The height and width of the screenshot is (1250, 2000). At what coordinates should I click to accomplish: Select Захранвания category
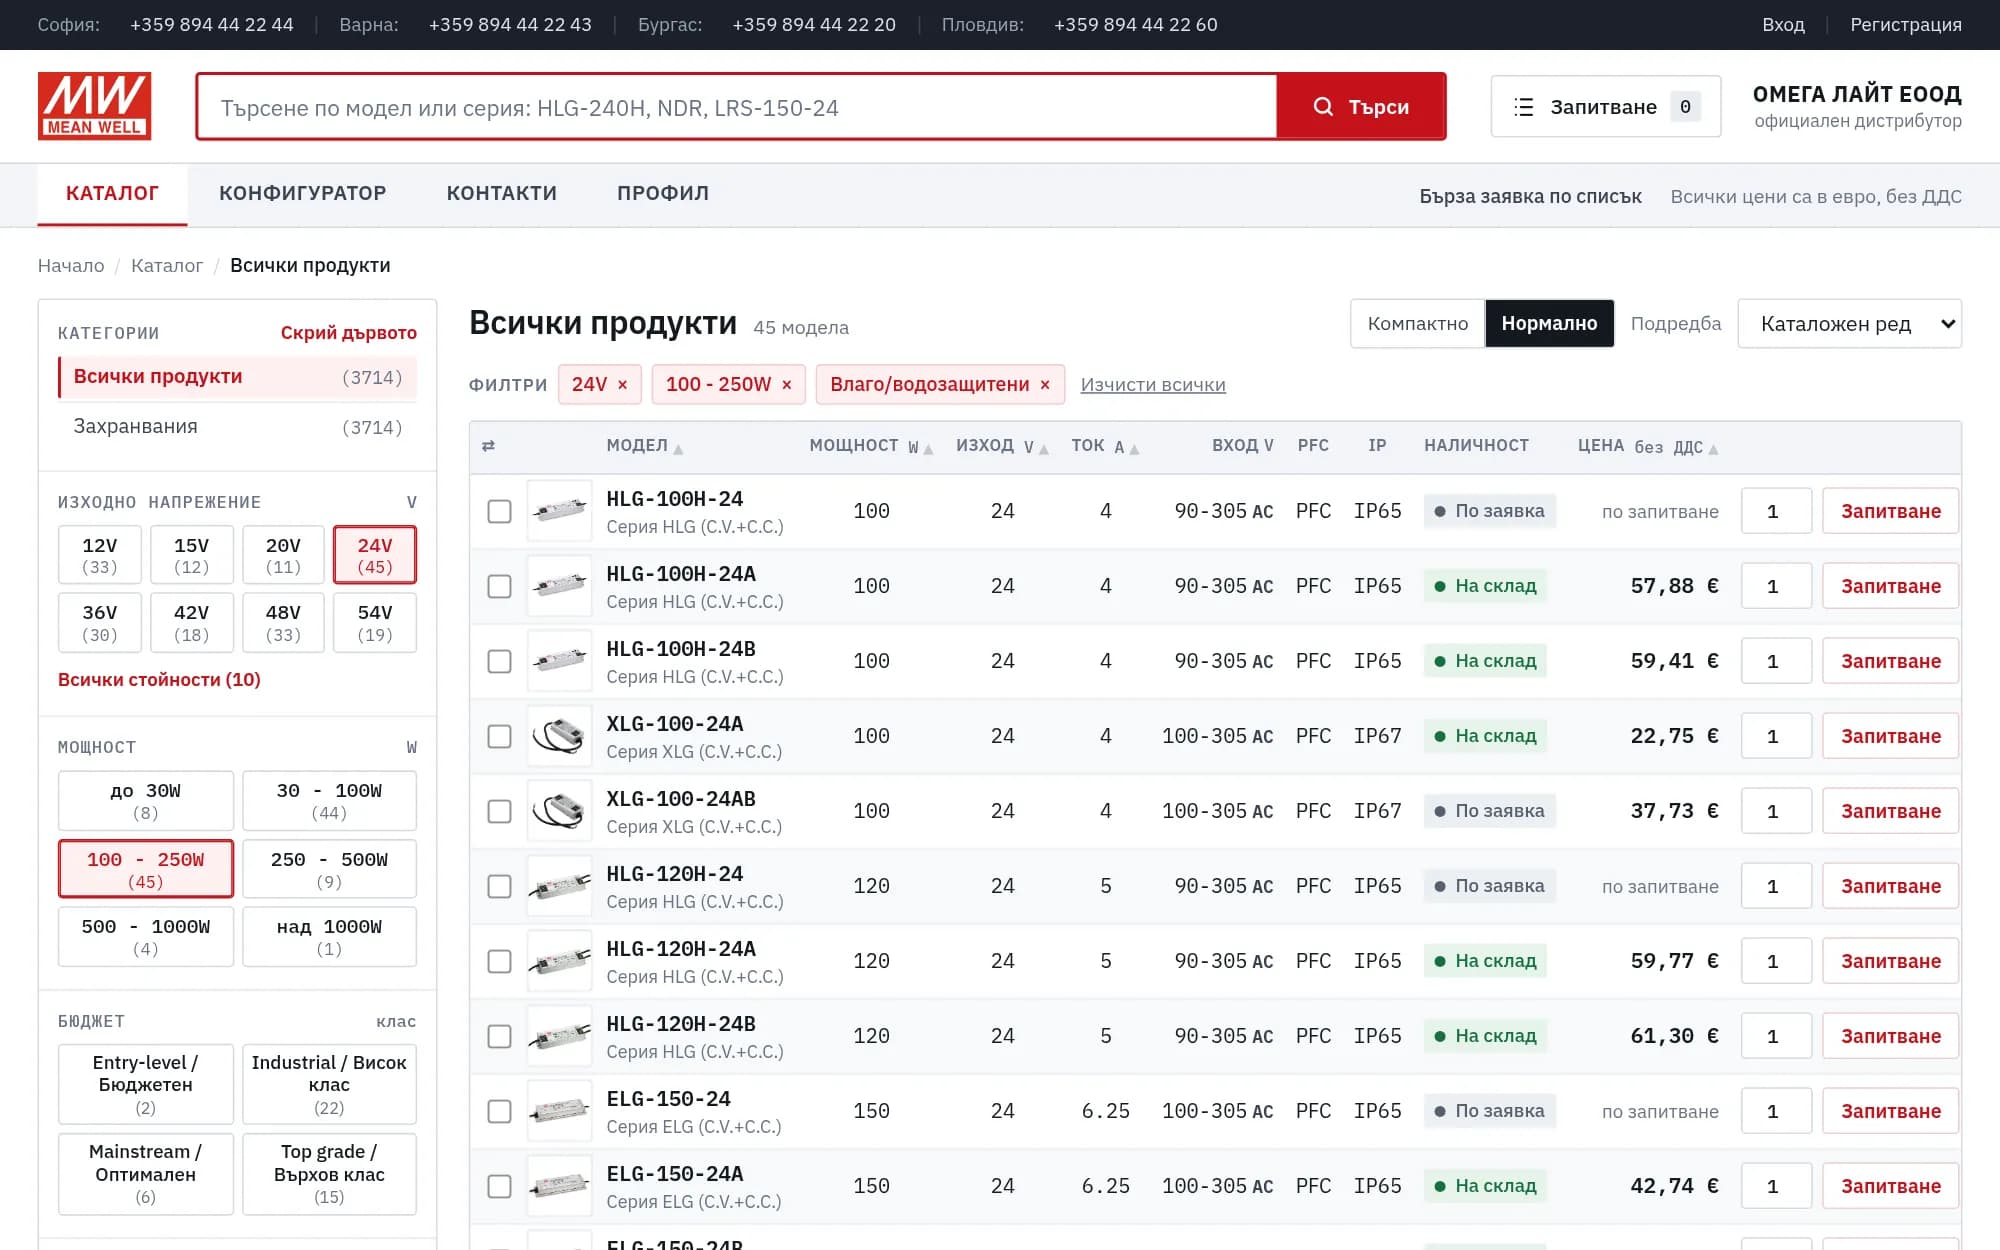(x=237, y=427)
